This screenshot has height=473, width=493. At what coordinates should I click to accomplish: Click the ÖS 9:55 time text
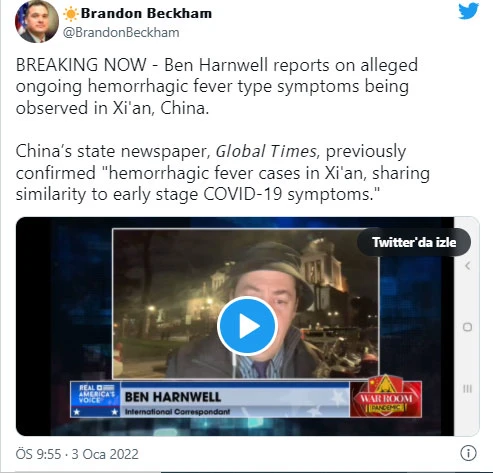pyautogui.click(x=39, y=454)
